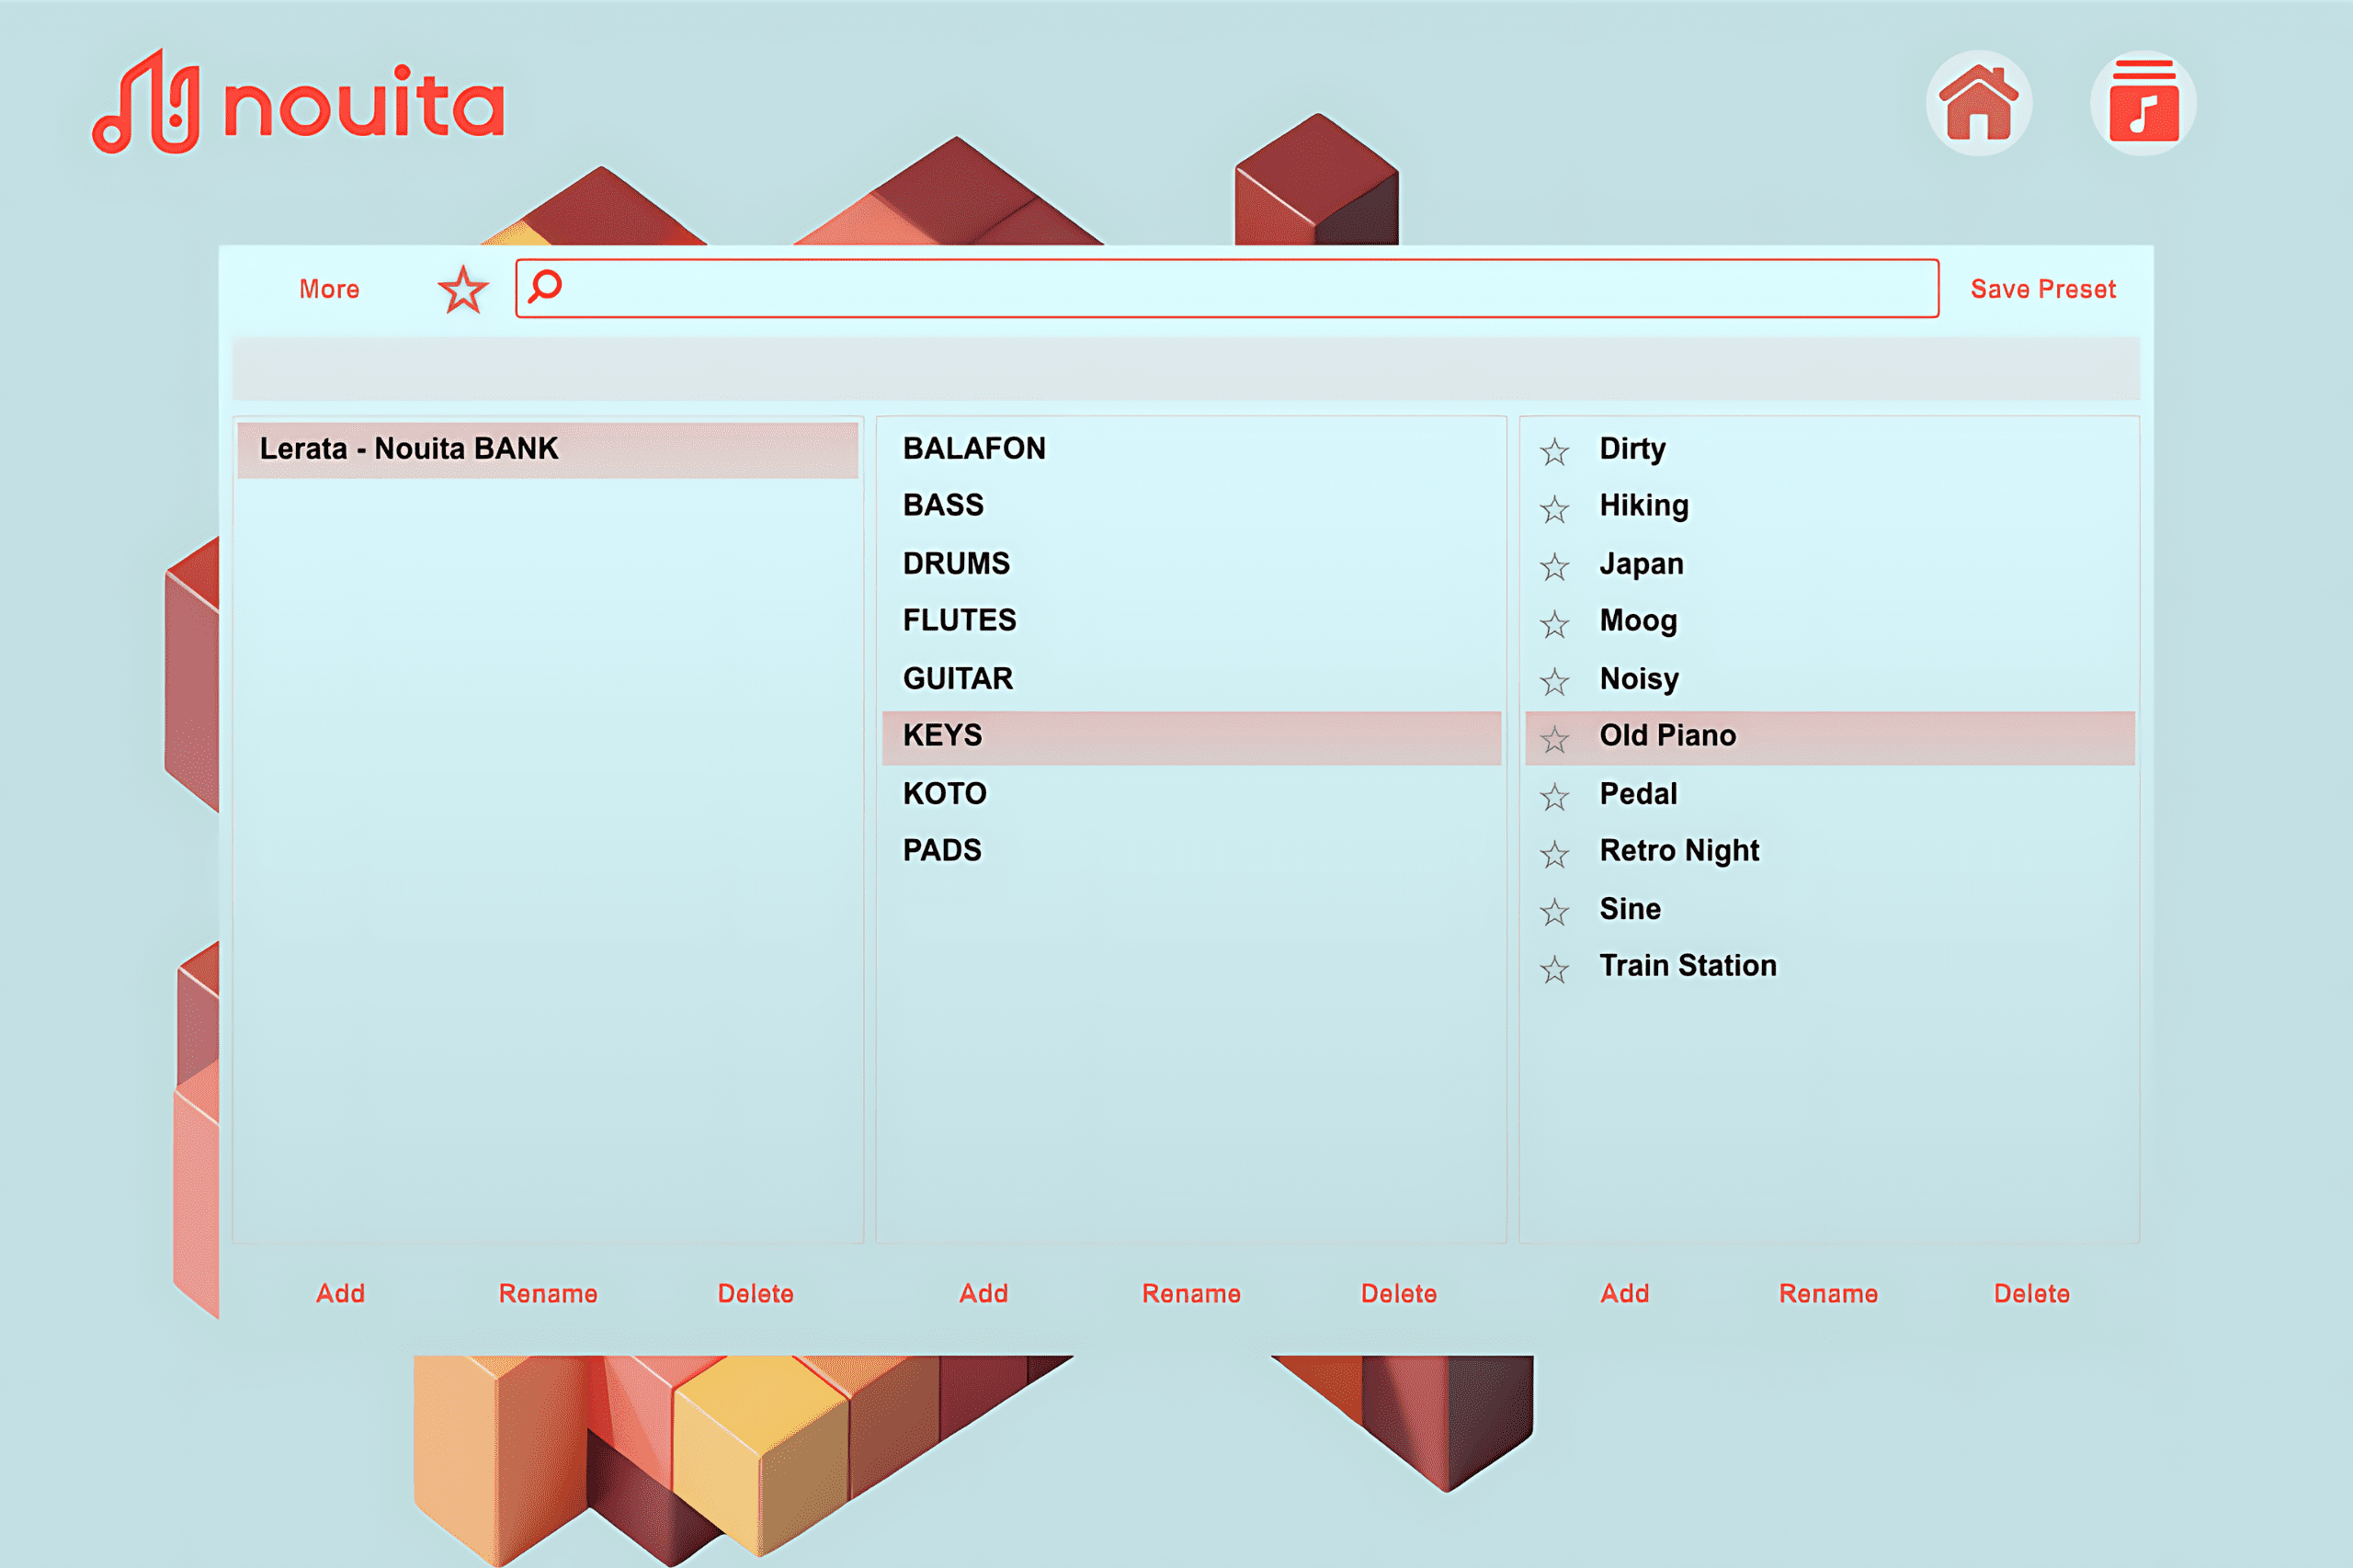Click the home icon
2353x1568 pixels.
point(1979,100)
